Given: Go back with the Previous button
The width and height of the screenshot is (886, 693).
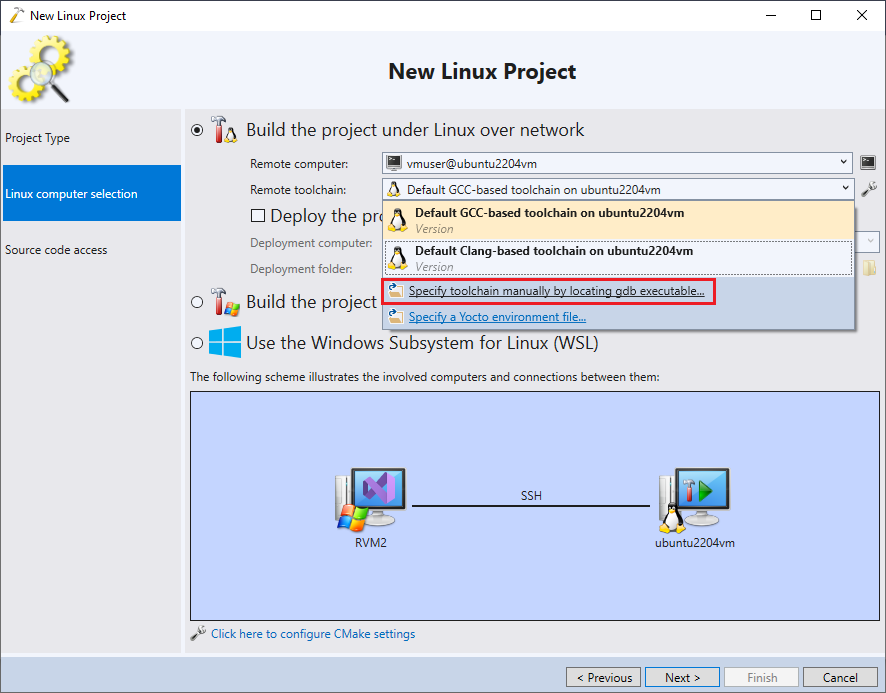Looking at the screenshot, I should (603, 677).
